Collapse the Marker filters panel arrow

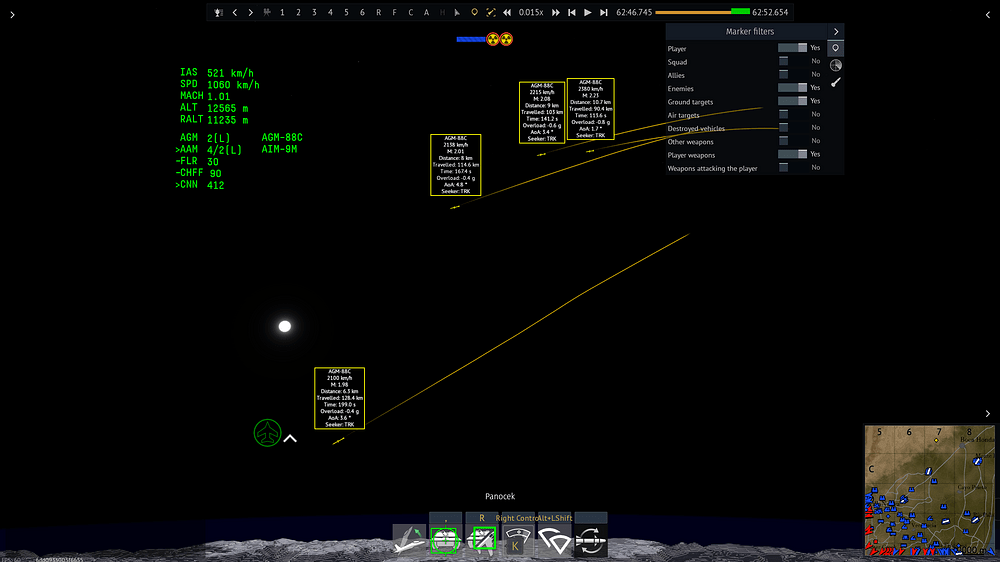tap(835, 31)
